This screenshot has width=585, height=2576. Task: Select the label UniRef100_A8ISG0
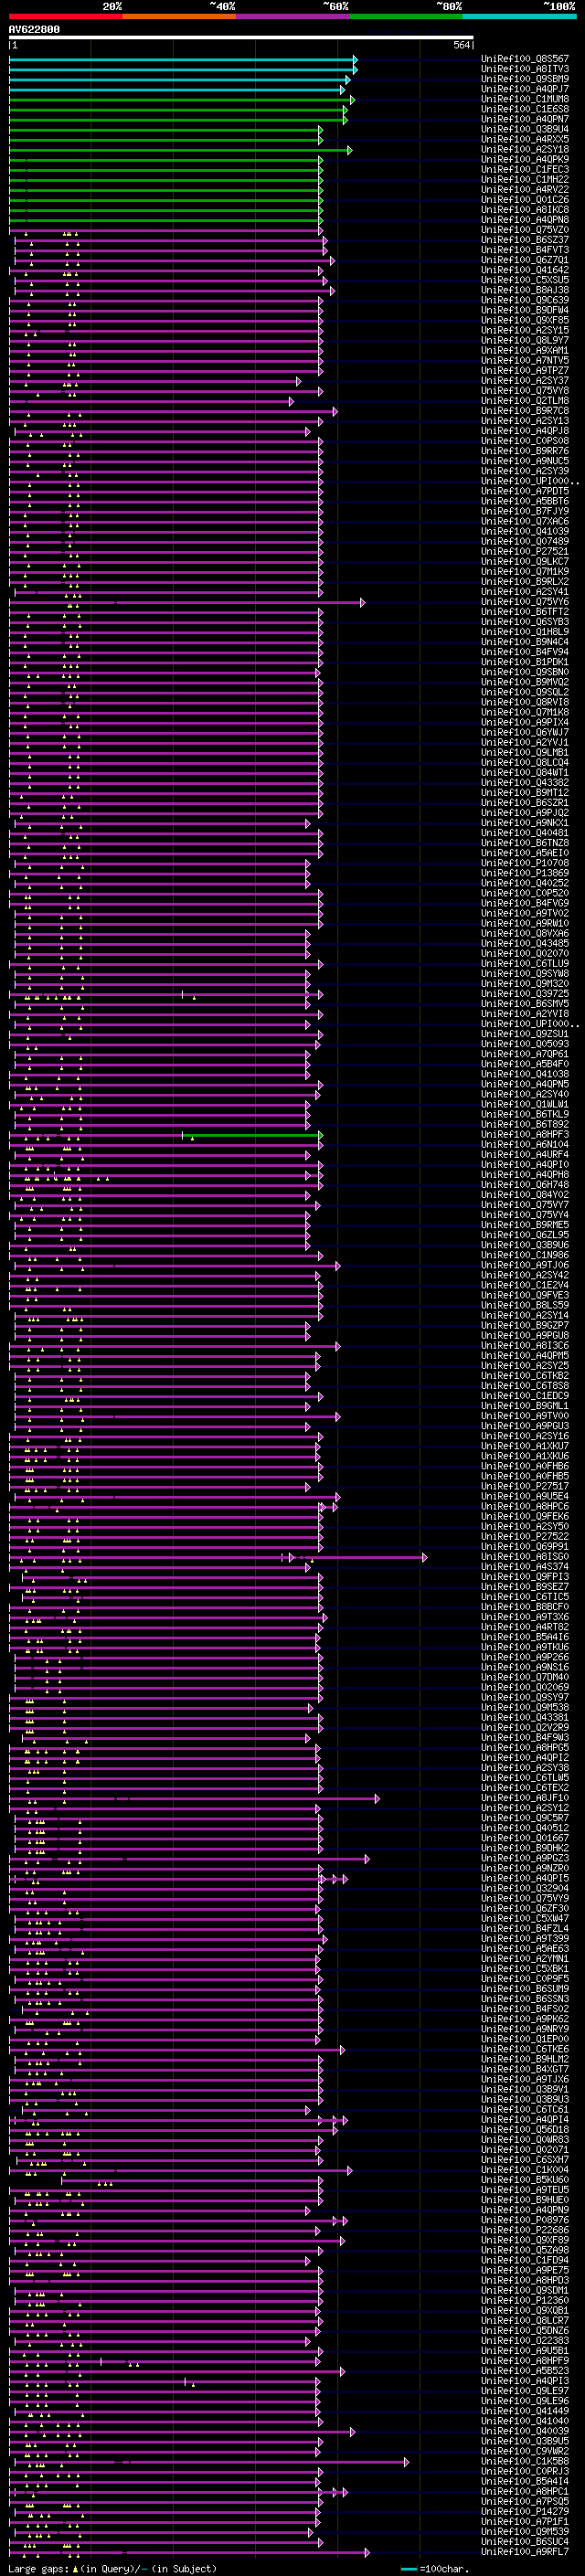point(525,1556)
